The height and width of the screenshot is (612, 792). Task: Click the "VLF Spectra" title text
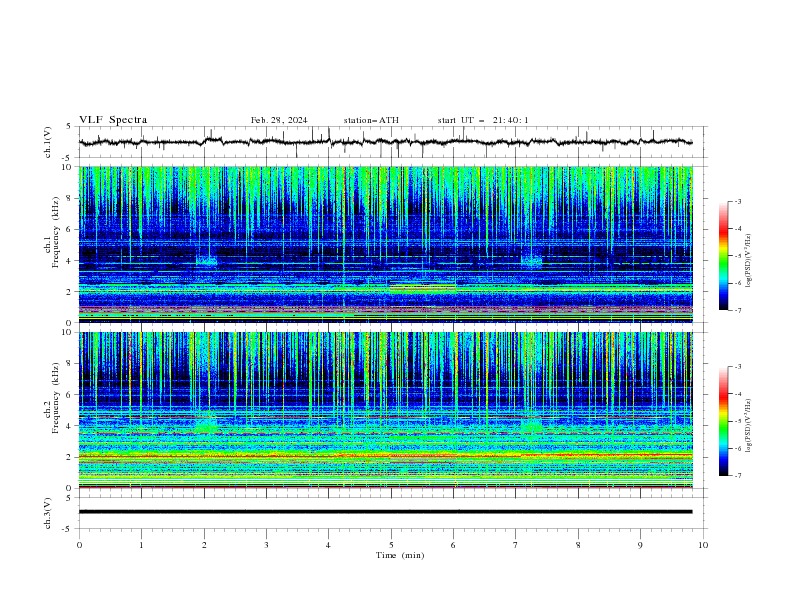click(x=113, y=120)
